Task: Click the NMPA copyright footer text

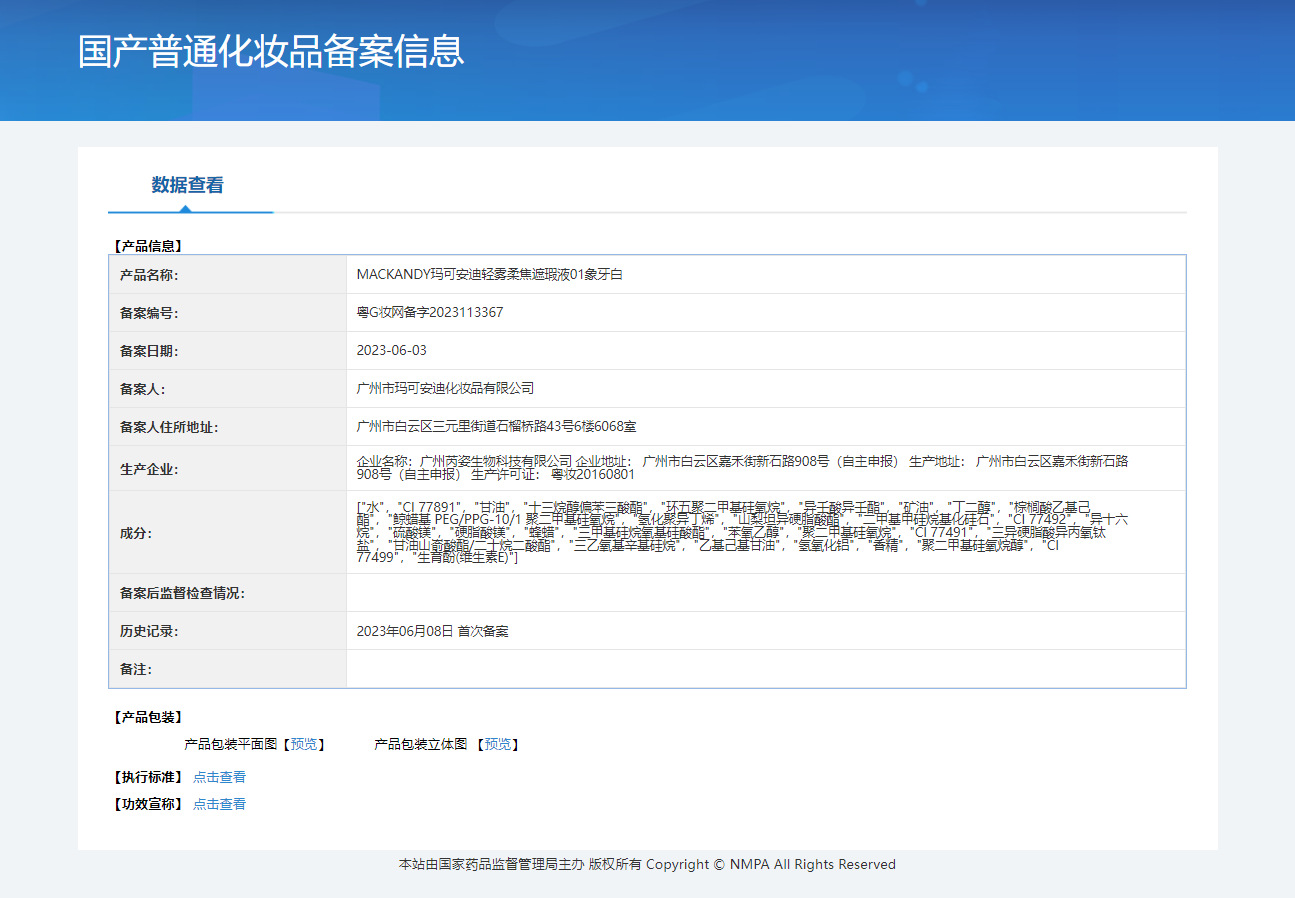Action: (x=647, y=864)
